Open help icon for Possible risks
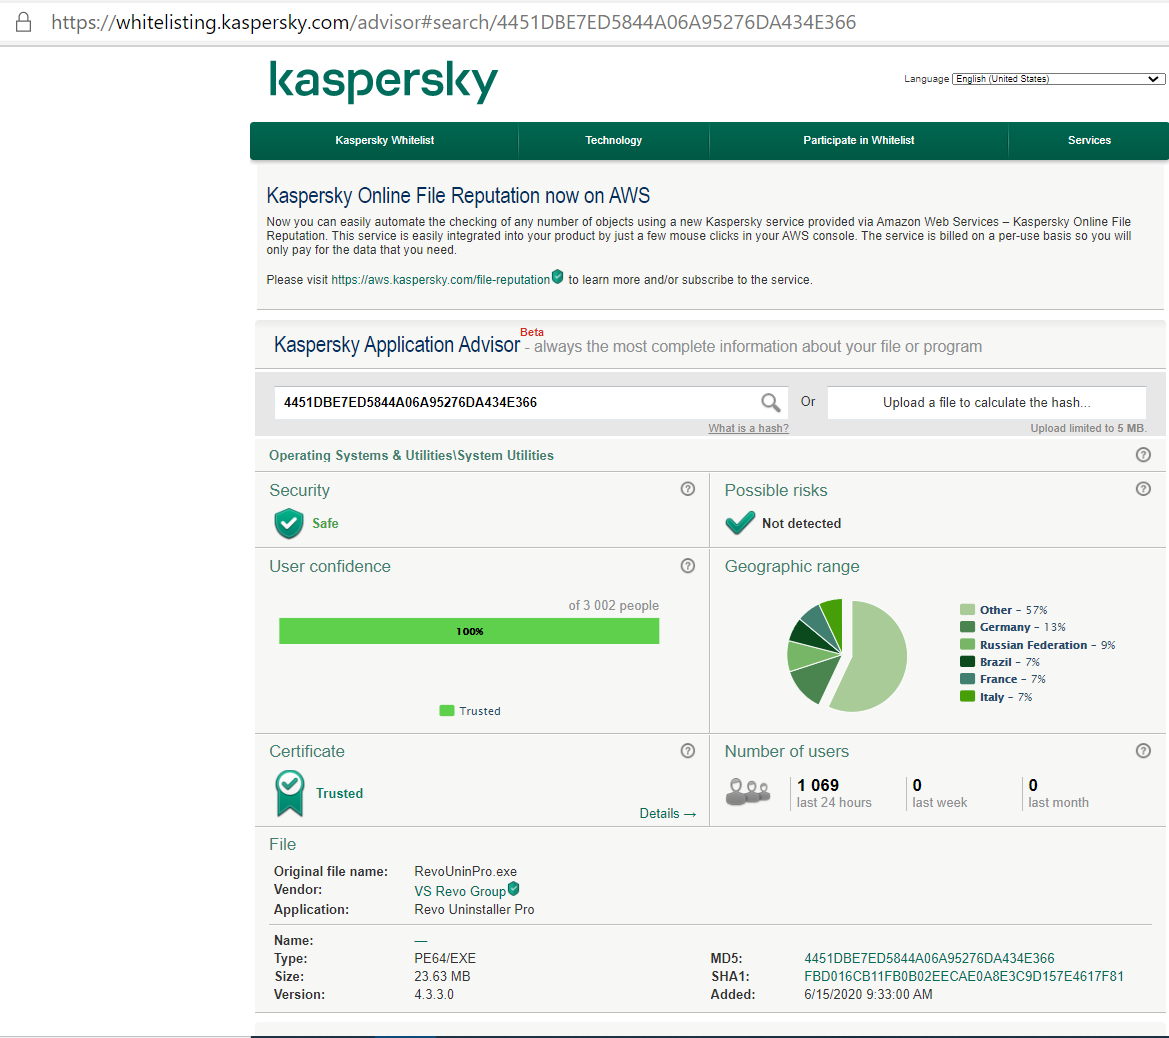 [1143, 489]
